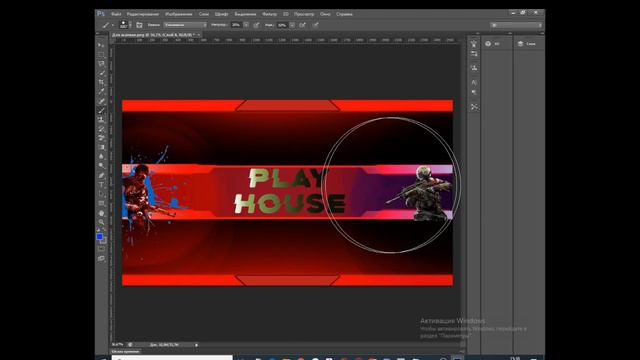
Task: Select the Brush tool in toolbox
Action: pyautogui.click(x=101, y=111)
